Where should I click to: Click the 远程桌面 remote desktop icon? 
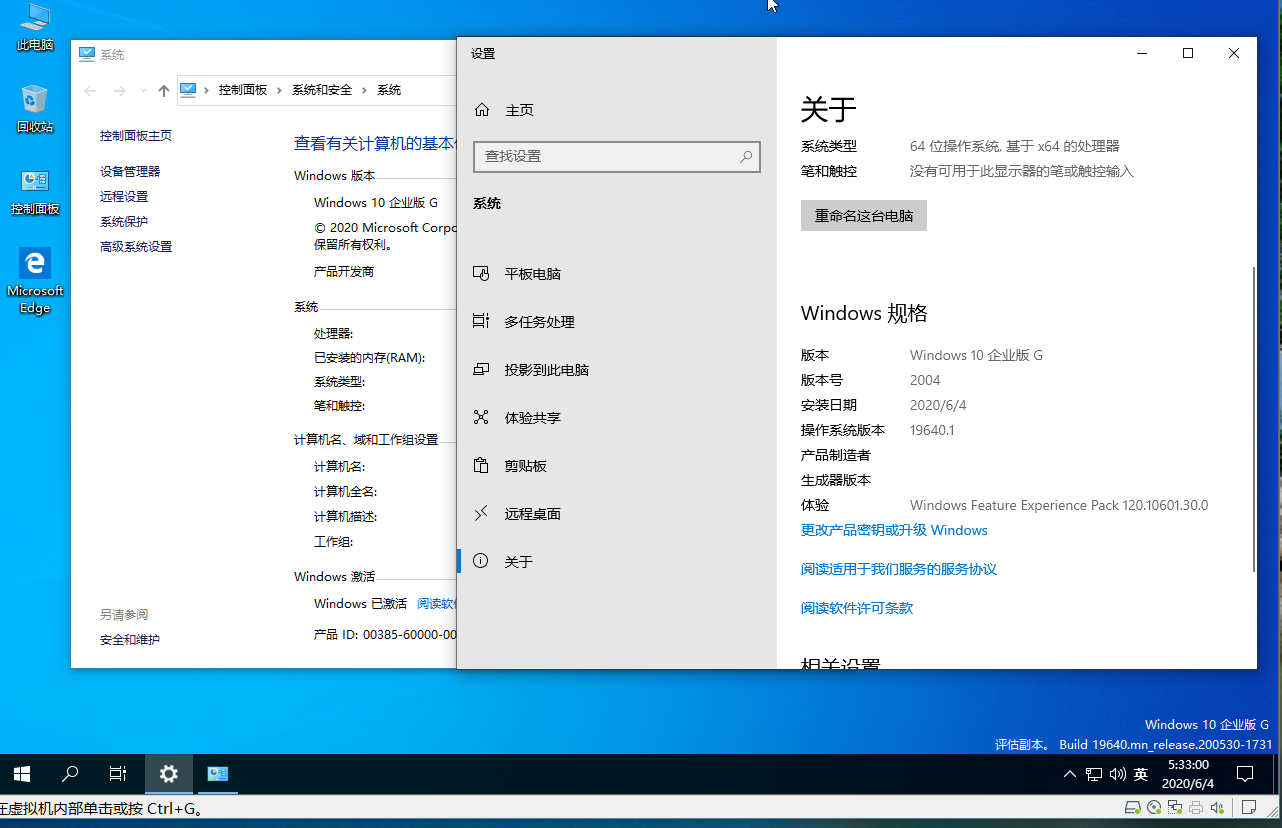(x=481, y=514)
